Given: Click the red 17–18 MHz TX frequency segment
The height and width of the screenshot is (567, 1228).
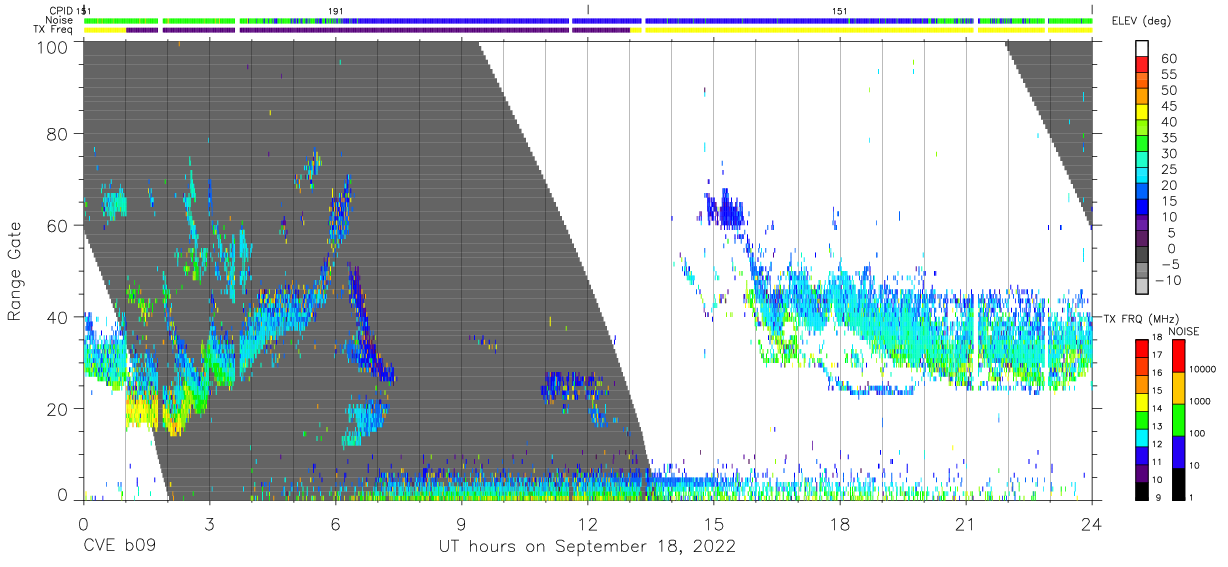Looking at the screenshot, I should pyautogui.click(x=1143, y=346).
